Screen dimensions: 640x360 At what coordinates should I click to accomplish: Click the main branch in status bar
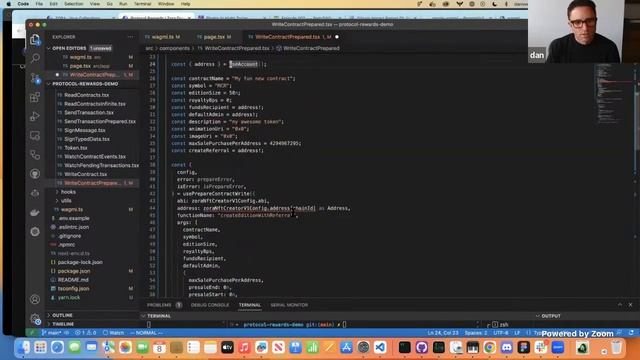click(51, 333)
